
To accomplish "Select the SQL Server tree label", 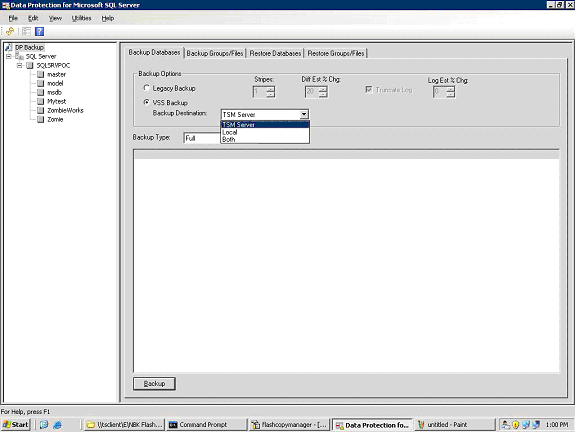I will (x=41, y=56).
